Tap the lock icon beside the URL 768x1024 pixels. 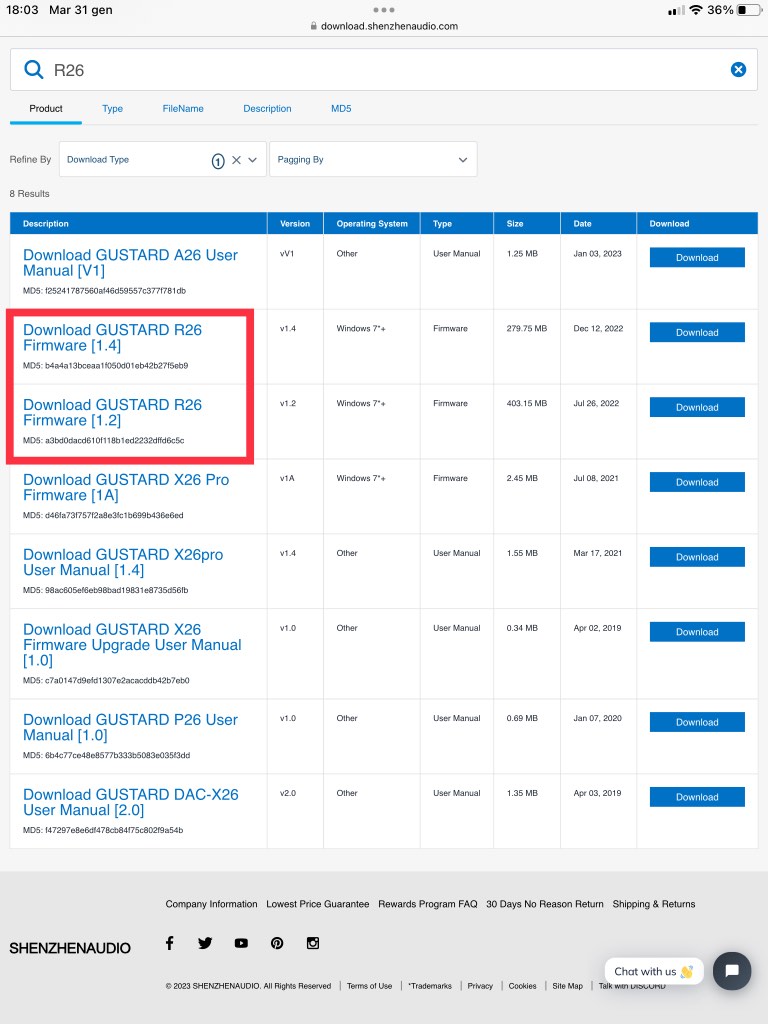[313, 26]
